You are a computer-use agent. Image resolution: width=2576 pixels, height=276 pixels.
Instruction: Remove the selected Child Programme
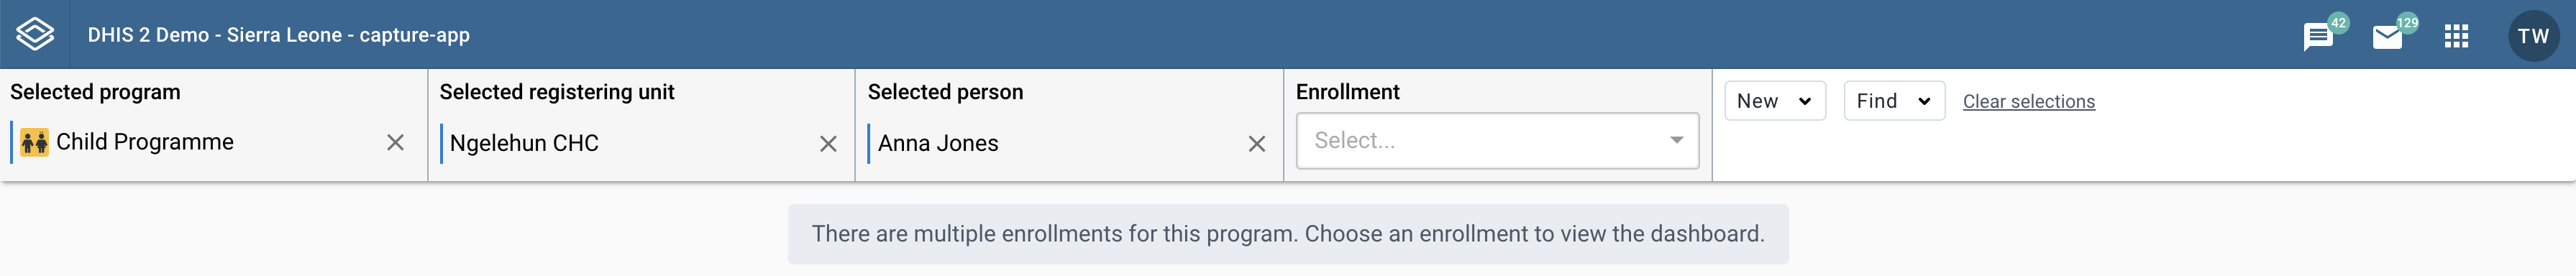pyautogui.click(x=395, y=143)
